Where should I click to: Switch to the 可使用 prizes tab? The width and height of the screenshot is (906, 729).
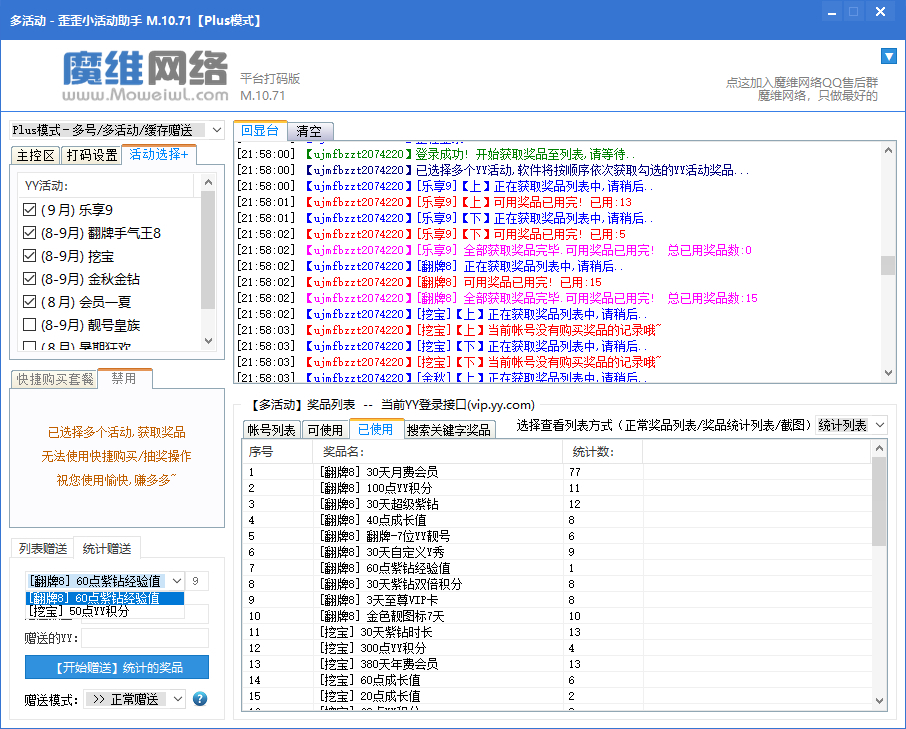pyautogui.click(x=325, y=430)
